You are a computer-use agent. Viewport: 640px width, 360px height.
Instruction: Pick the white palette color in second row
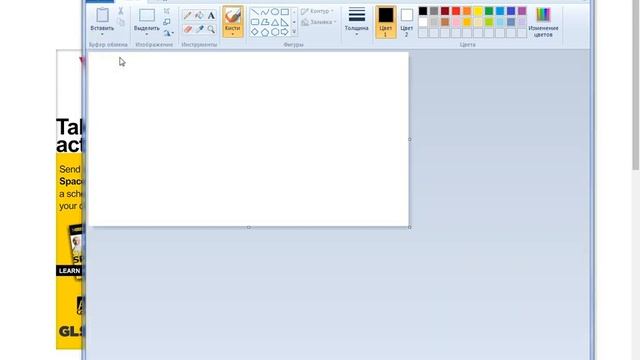(423, 22)
